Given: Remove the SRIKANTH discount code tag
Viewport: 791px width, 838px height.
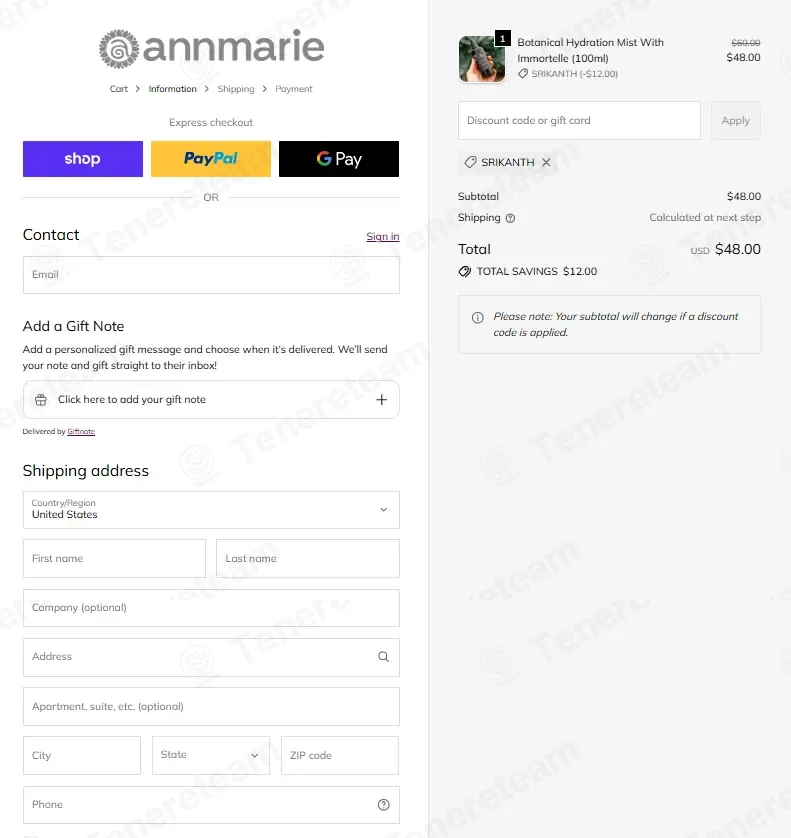Looking at the screenshot, I should click(546, 162).
